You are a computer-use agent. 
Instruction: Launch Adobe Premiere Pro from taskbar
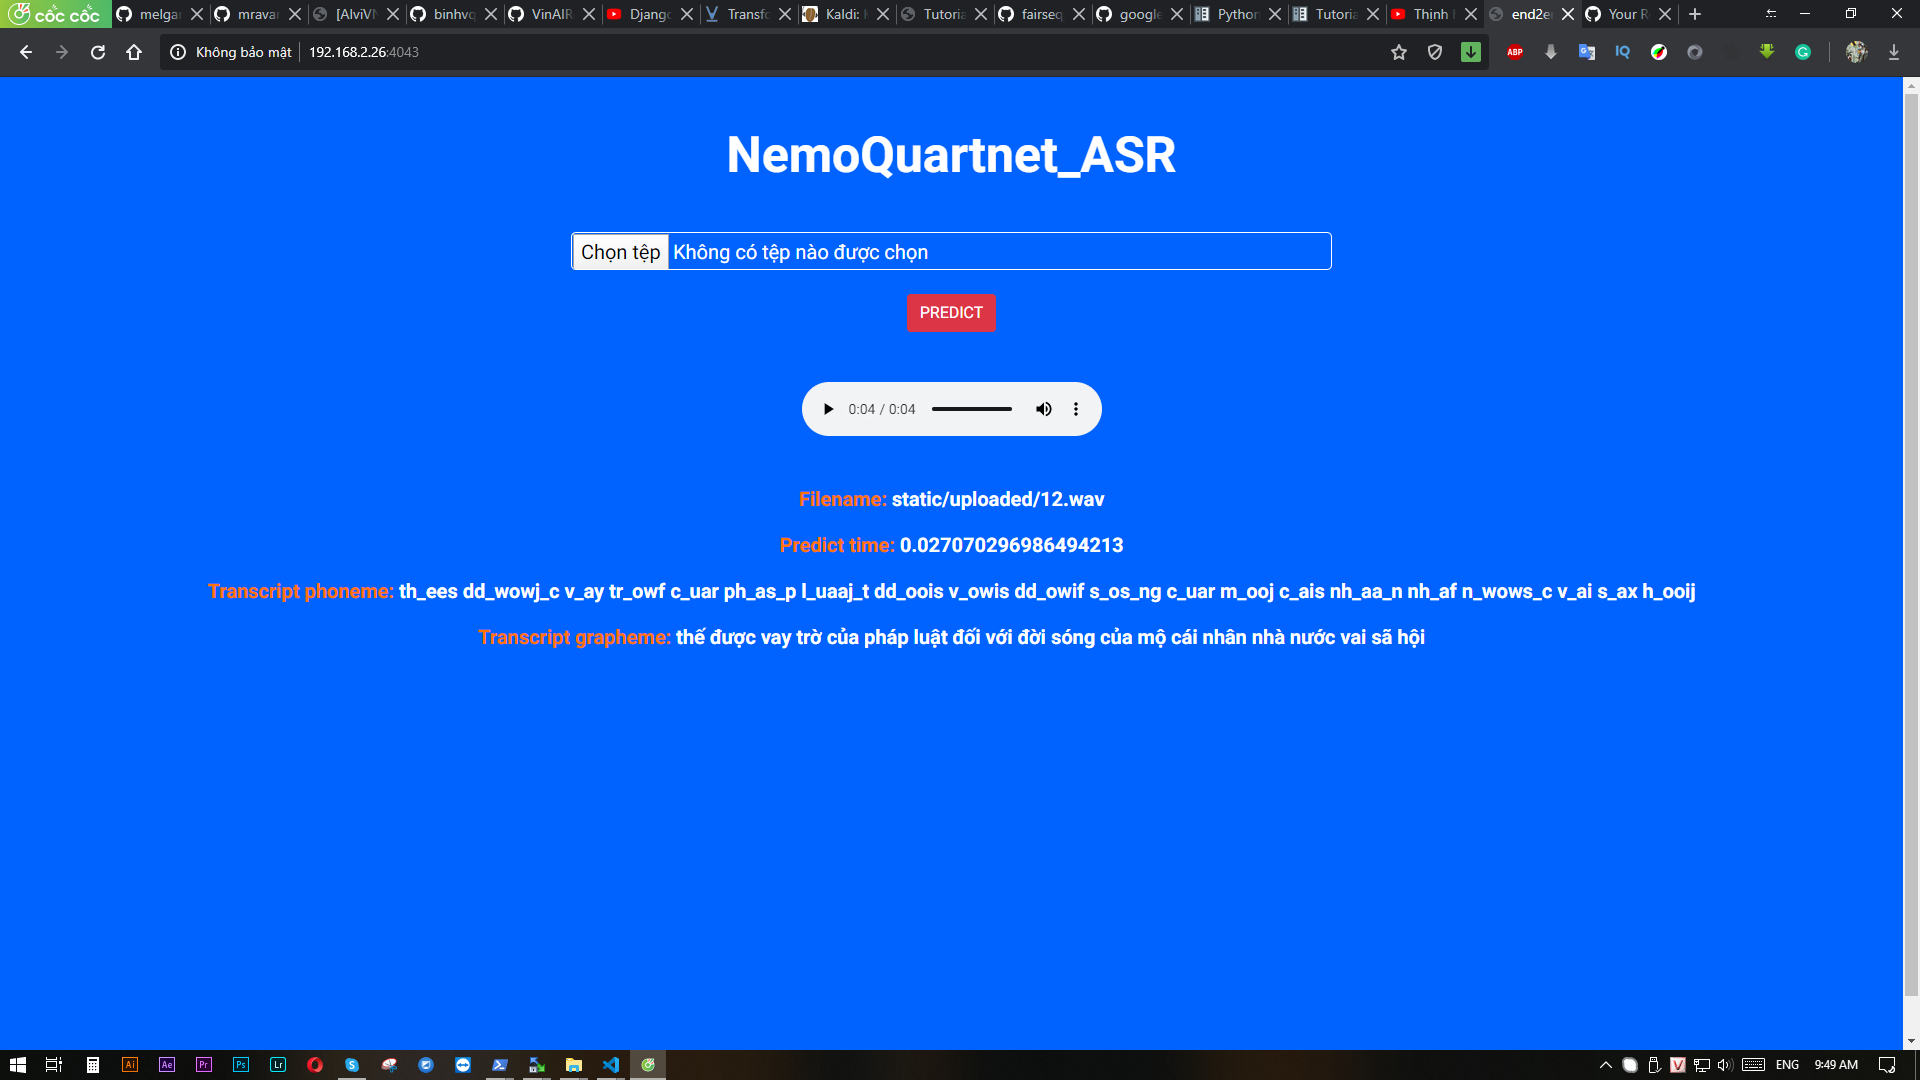204,1065
